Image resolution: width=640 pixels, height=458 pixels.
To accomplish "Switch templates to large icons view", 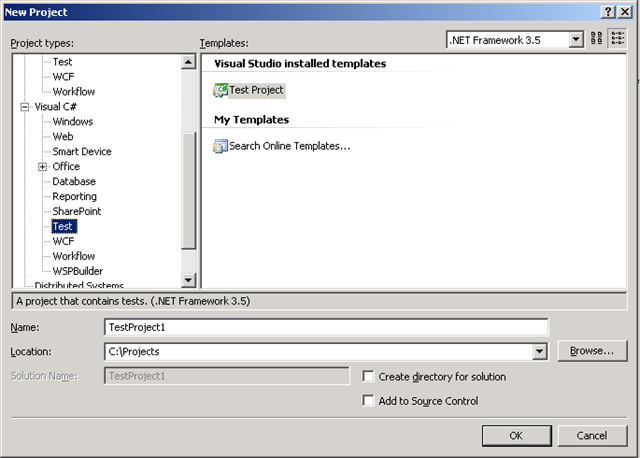I will [x=596, y=39].
